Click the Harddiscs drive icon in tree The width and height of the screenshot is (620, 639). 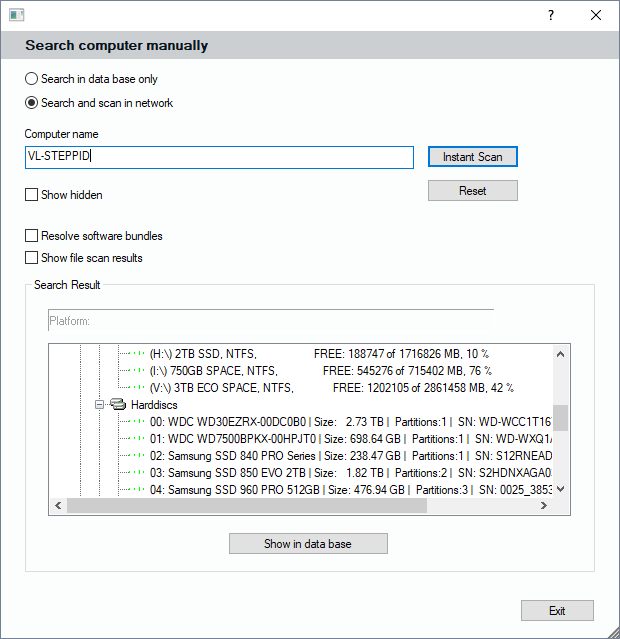(x=118, y=405)
